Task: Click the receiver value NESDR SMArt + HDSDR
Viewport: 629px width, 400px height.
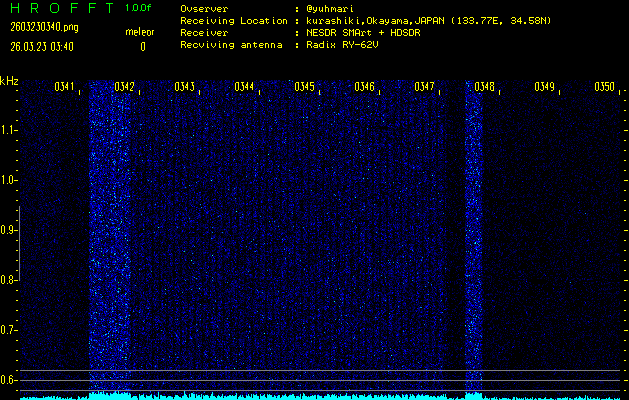Action: coord(363,33)
